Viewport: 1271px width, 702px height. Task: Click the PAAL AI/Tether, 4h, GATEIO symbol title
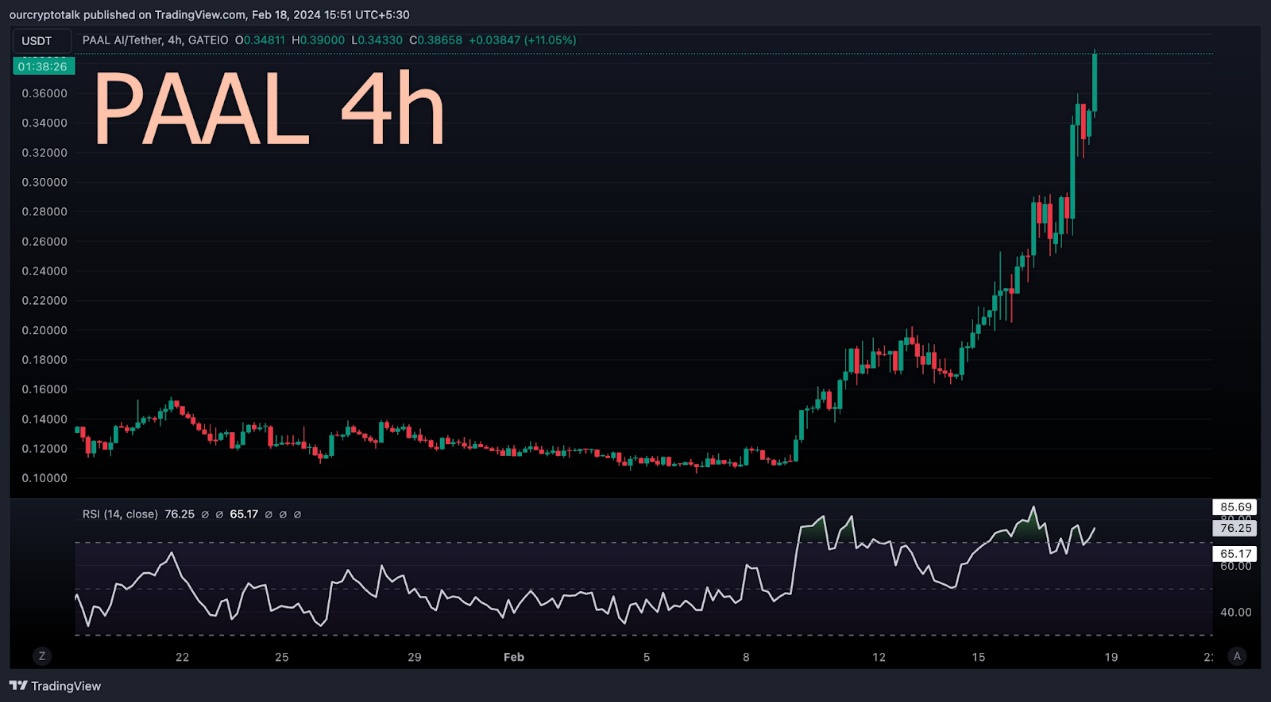point(155,40)
